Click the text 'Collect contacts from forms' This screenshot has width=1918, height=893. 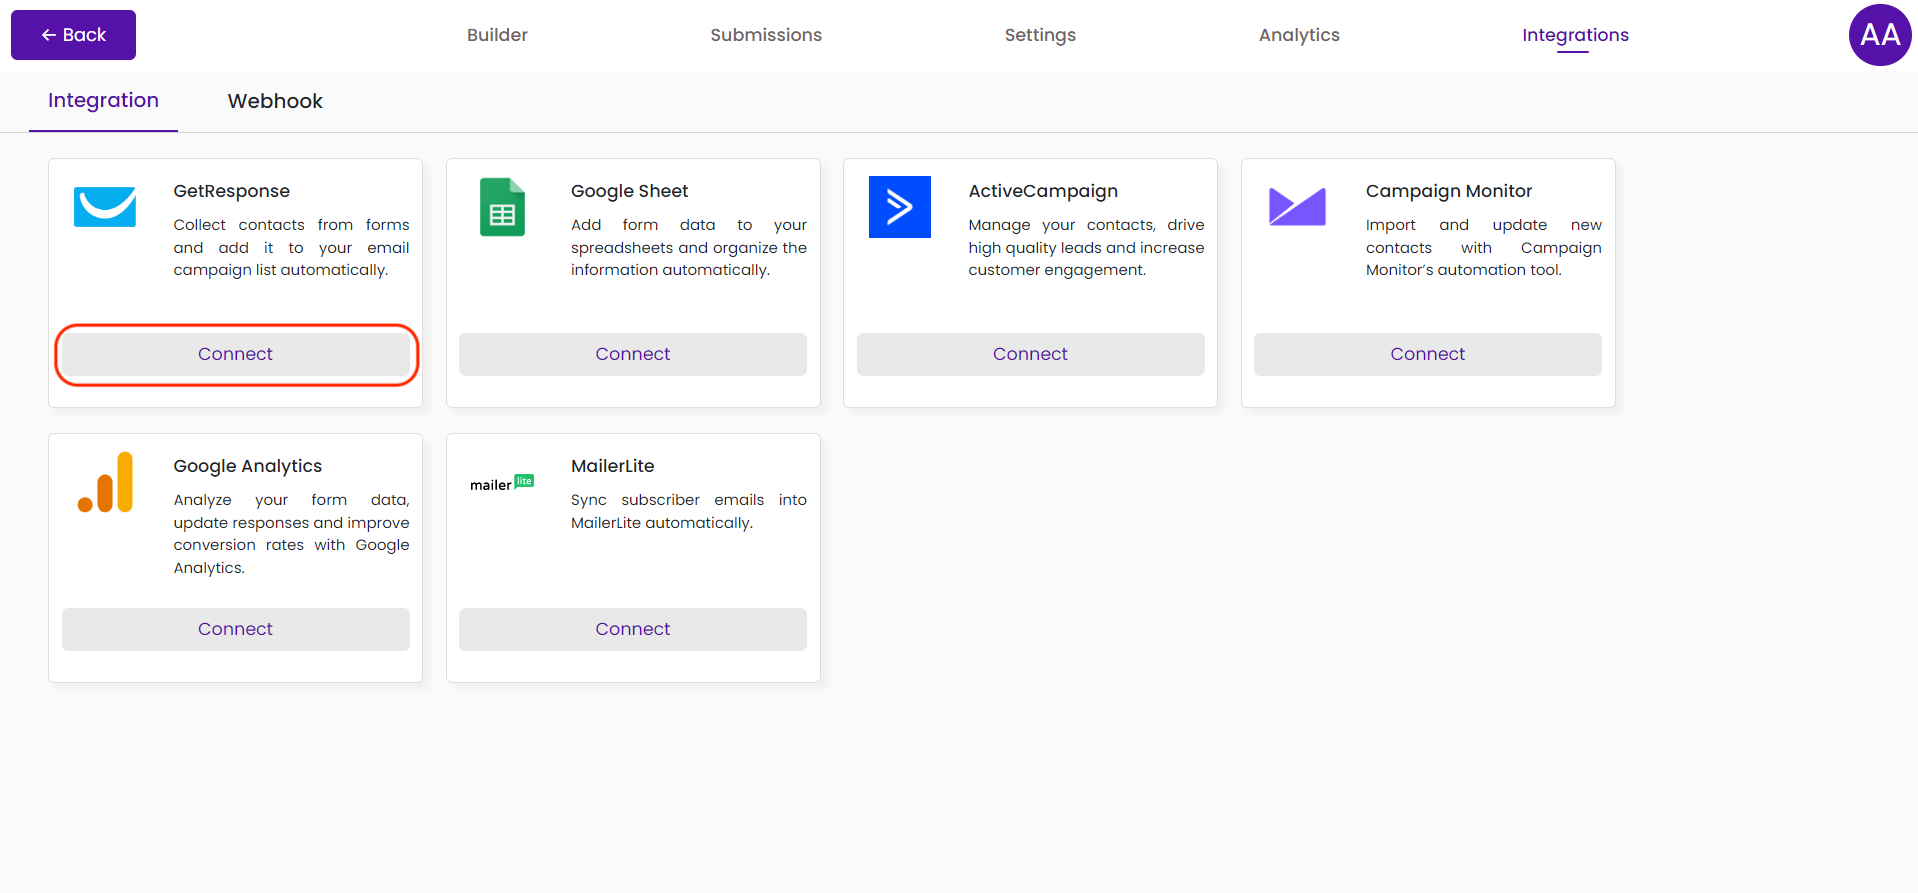coord(292,225)
